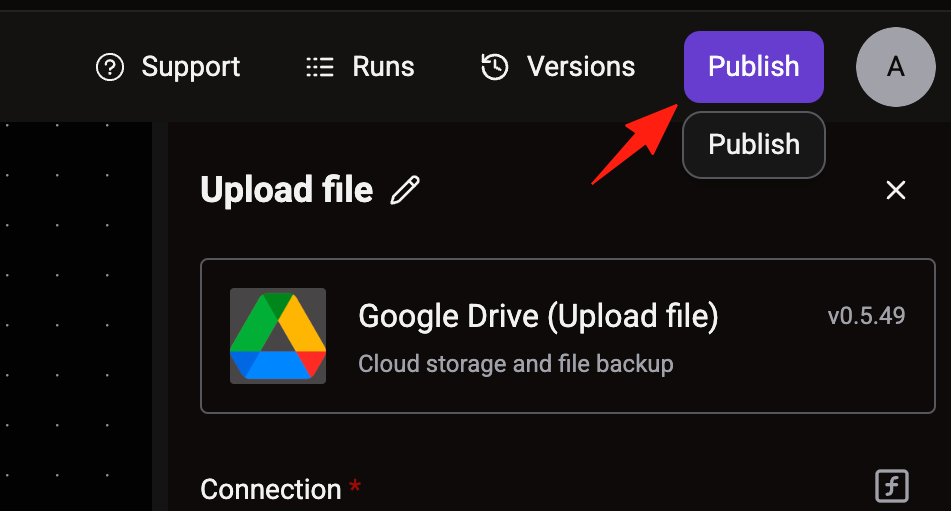The height and width of the screenshot is (512, 952).
Task: Click the Connection field label
Action: (271, 489)
